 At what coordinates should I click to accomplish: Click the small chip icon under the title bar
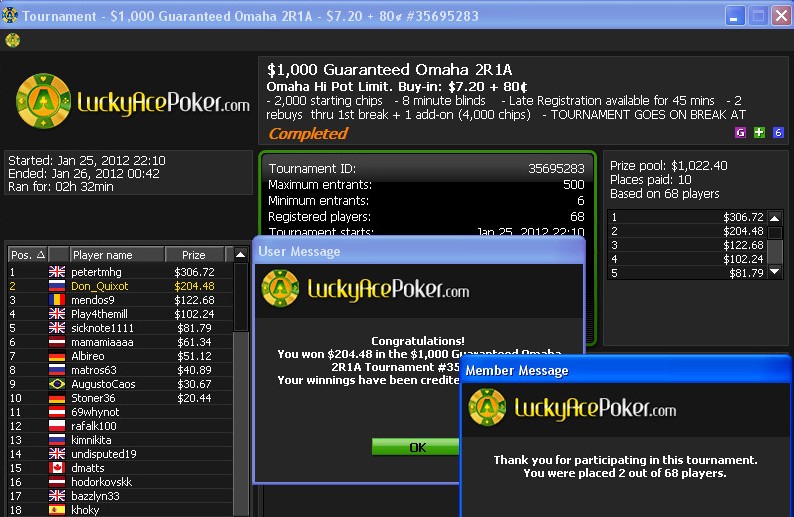point(12,40)
